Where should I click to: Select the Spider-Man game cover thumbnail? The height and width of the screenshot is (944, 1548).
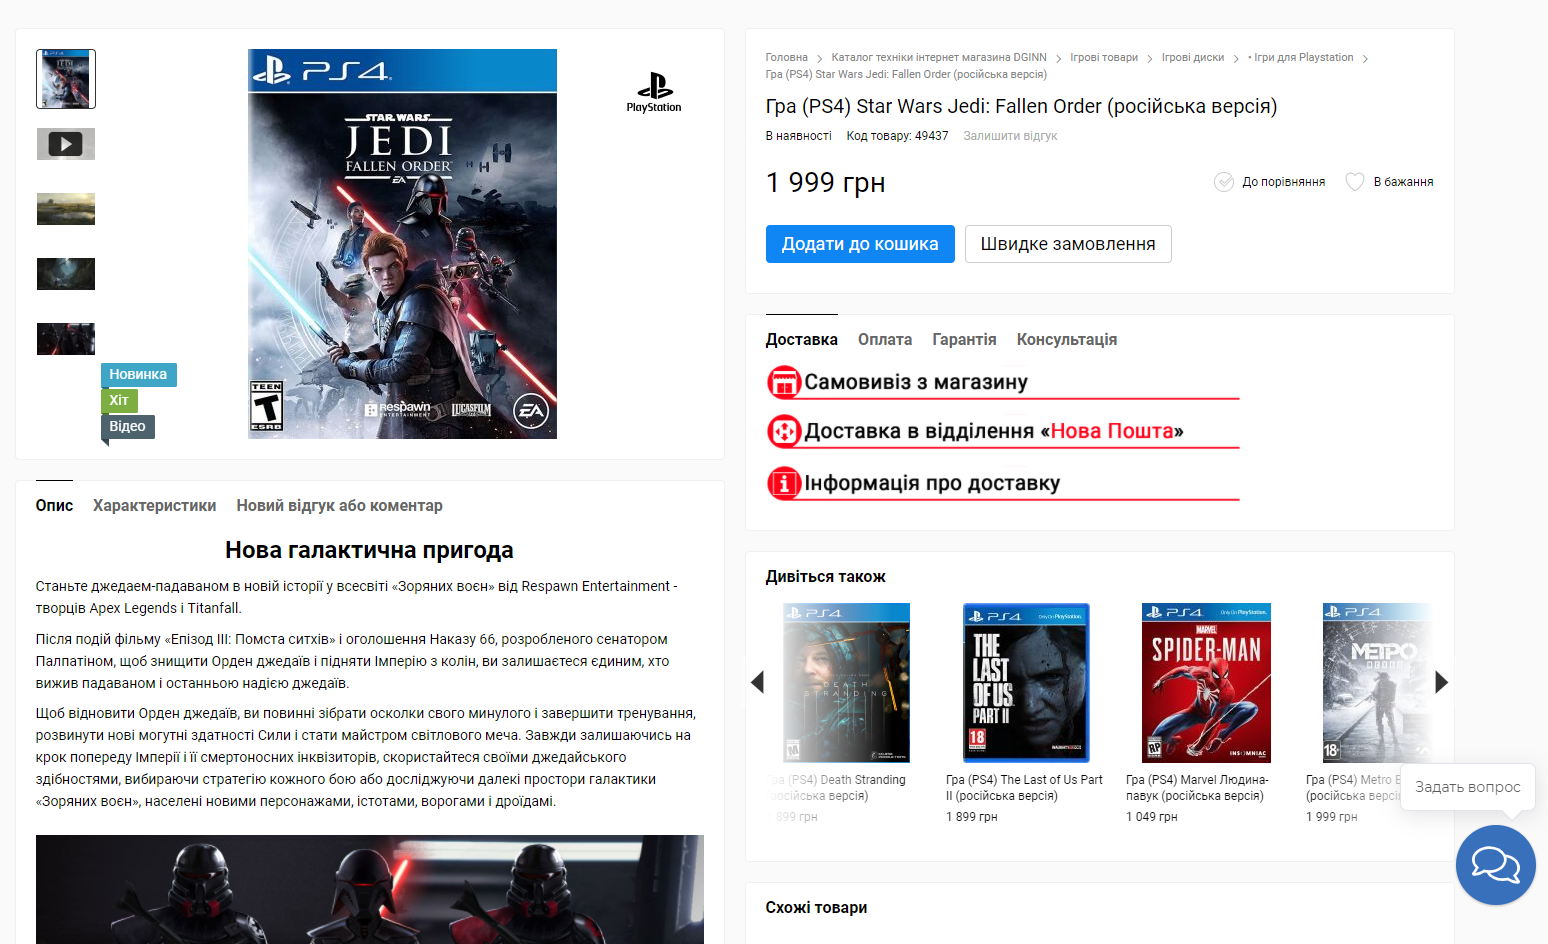[1206, 683]
